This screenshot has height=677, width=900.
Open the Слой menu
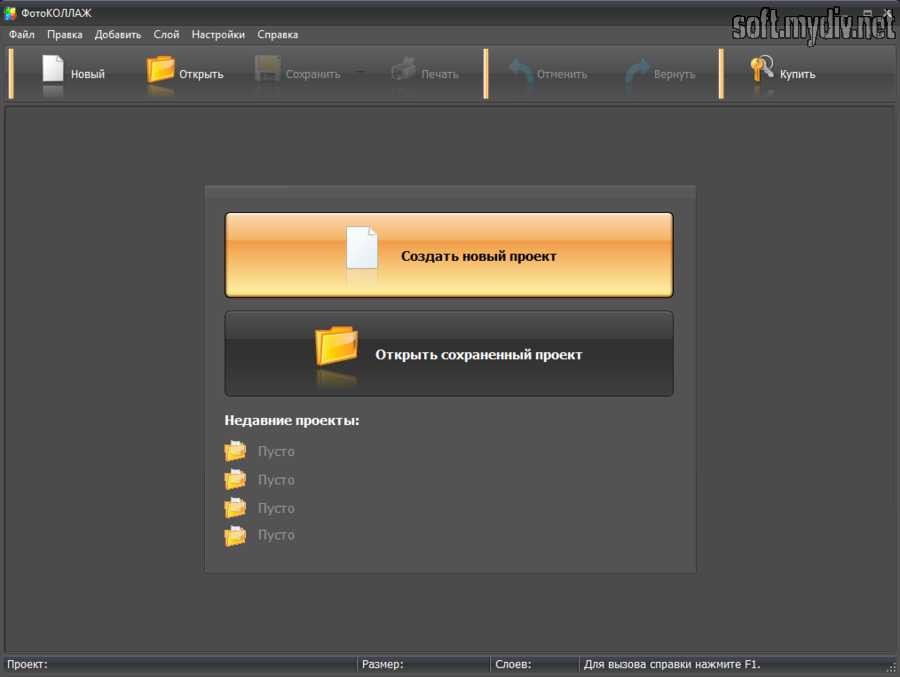click(x=166, y=34)
